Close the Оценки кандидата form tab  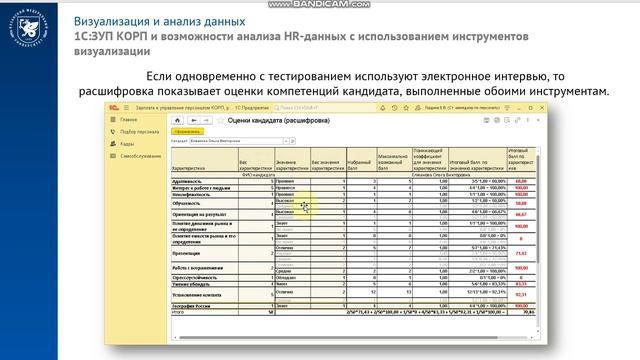click(x=538, y=120)
